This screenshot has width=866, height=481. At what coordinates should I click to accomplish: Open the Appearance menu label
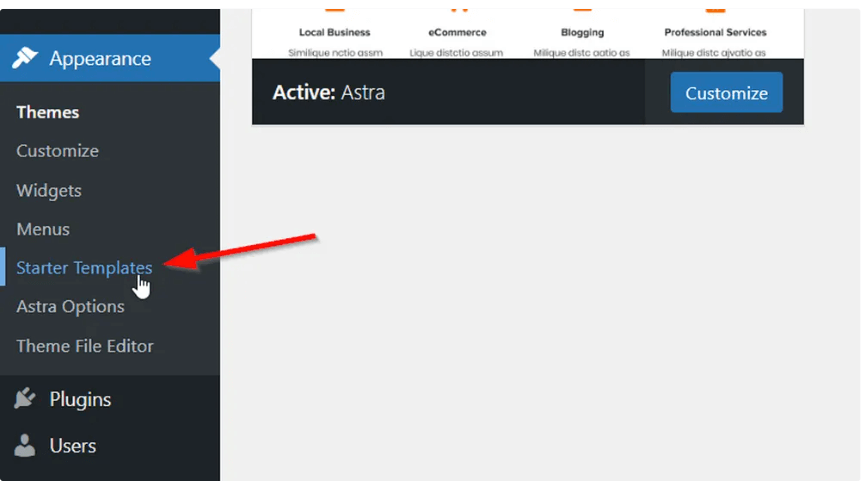tap(100, 59)
